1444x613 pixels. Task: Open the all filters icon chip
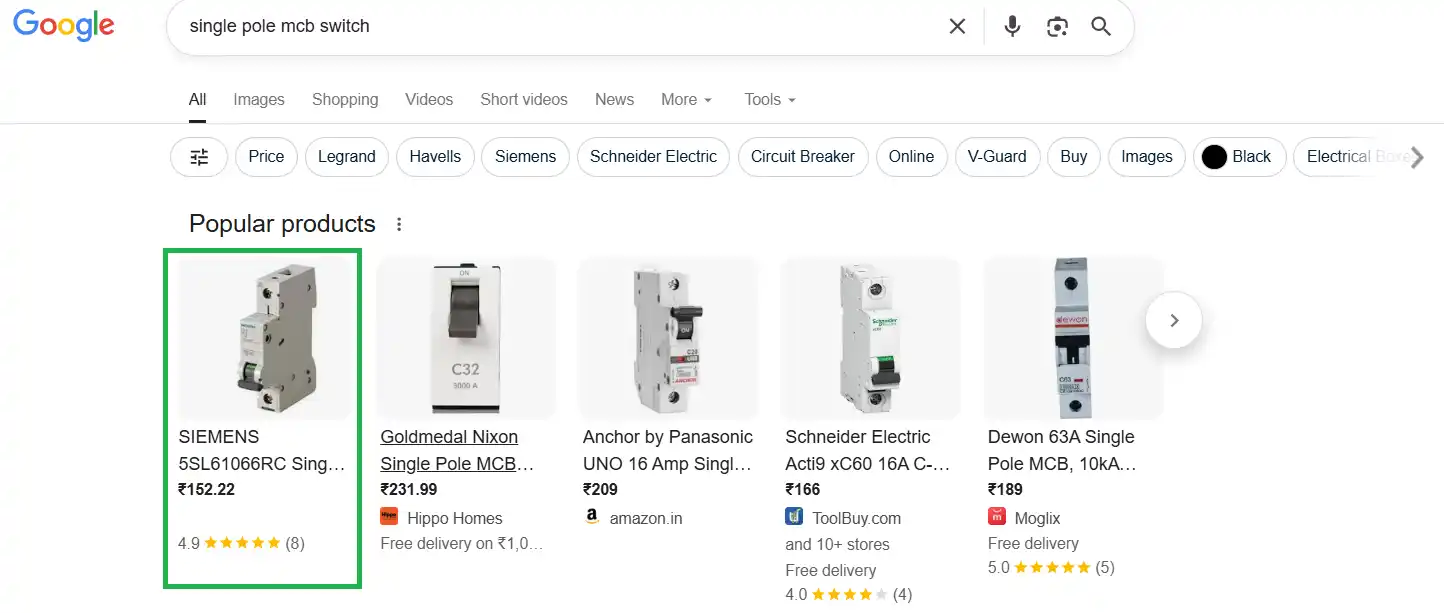pyautogui.click(x=200, y=157)
